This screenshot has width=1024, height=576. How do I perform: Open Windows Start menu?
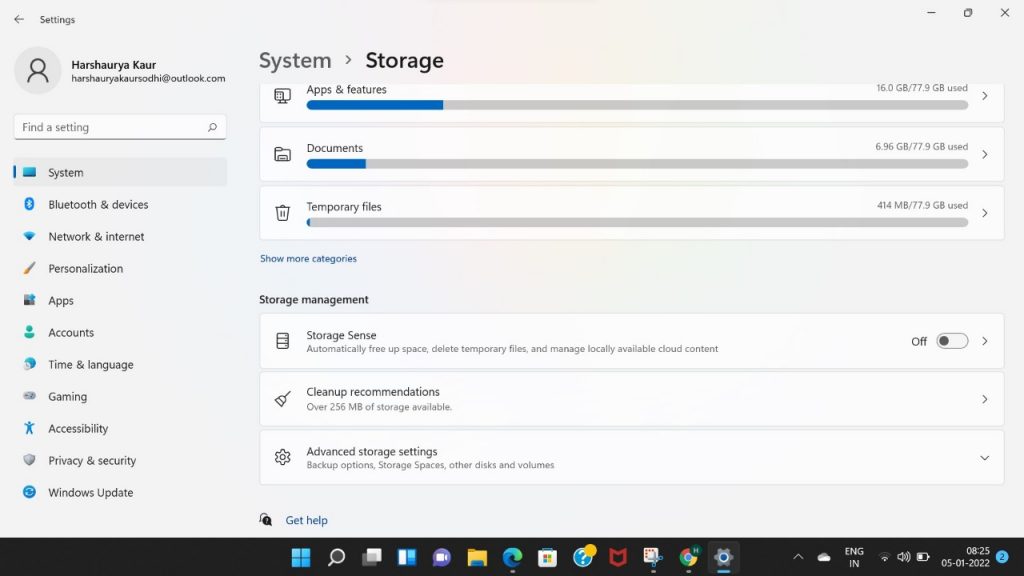click(x=301, y=558)
